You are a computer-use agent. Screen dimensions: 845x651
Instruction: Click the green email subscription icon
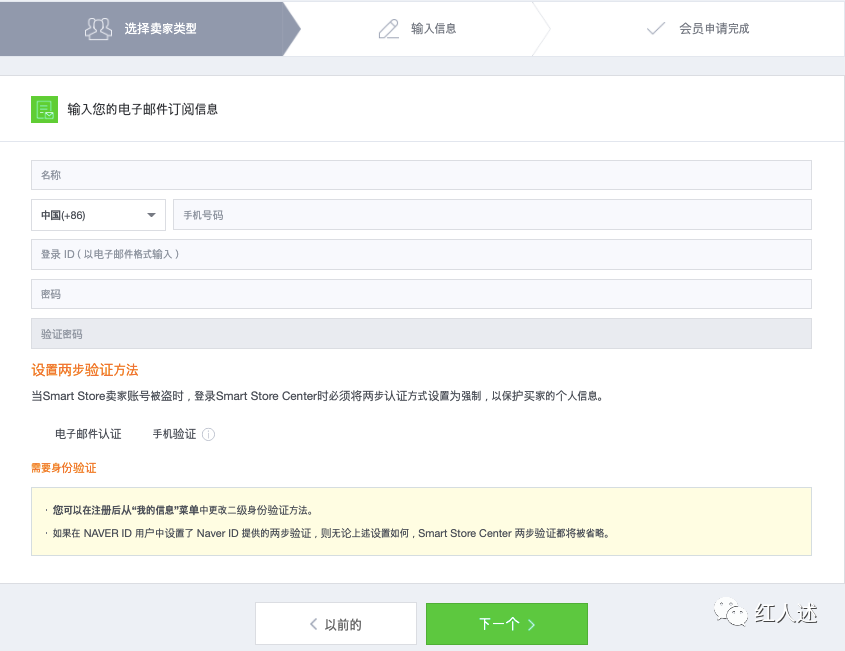click(x=44, y=108)
